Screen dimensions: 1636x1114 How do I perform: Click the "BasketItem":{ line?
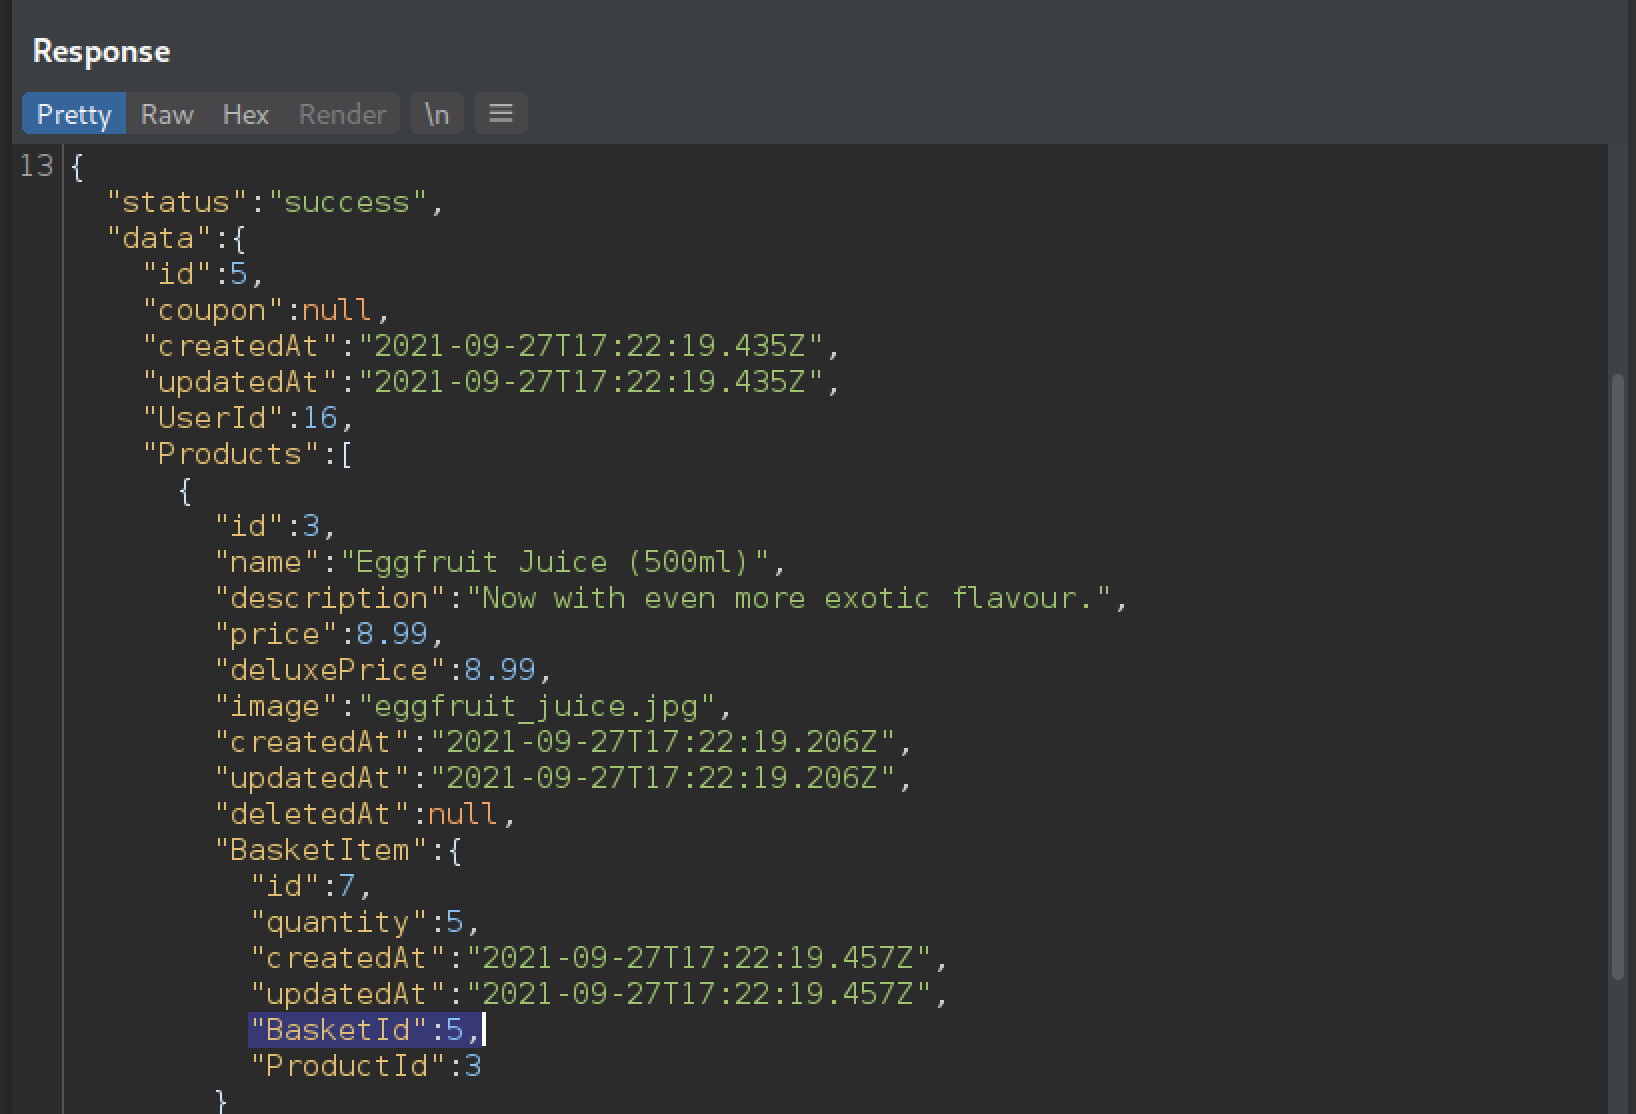[x=338, y=850]
